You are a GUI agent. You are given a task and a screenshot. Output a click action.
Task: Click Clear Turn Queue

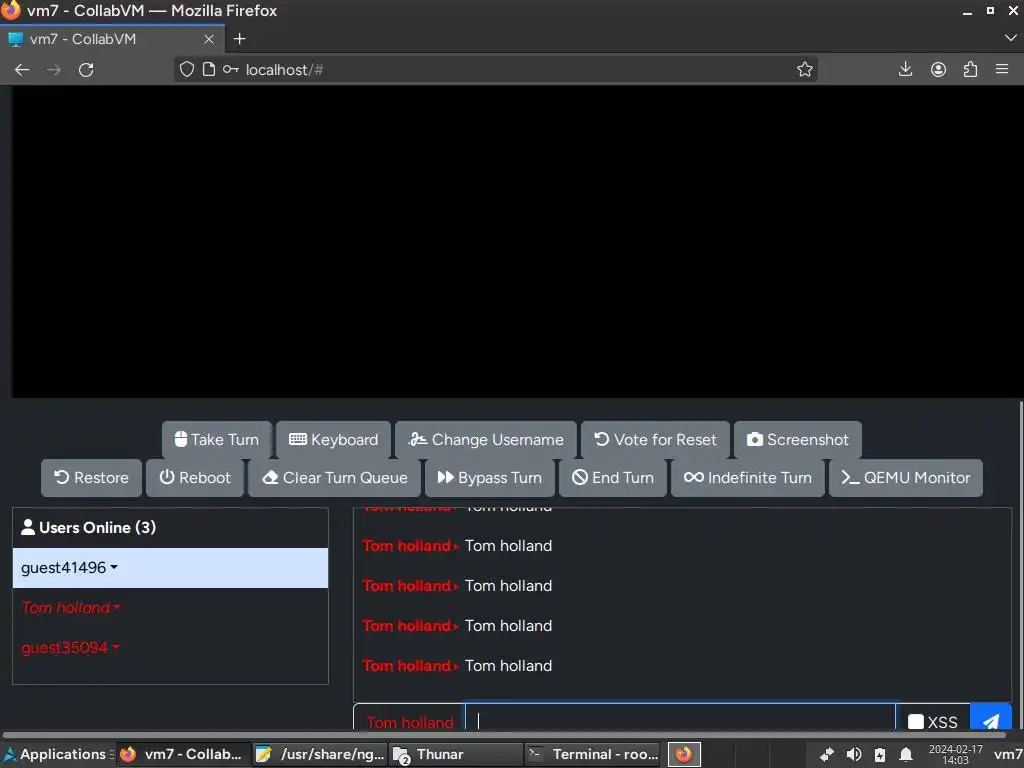coord(334,477)
